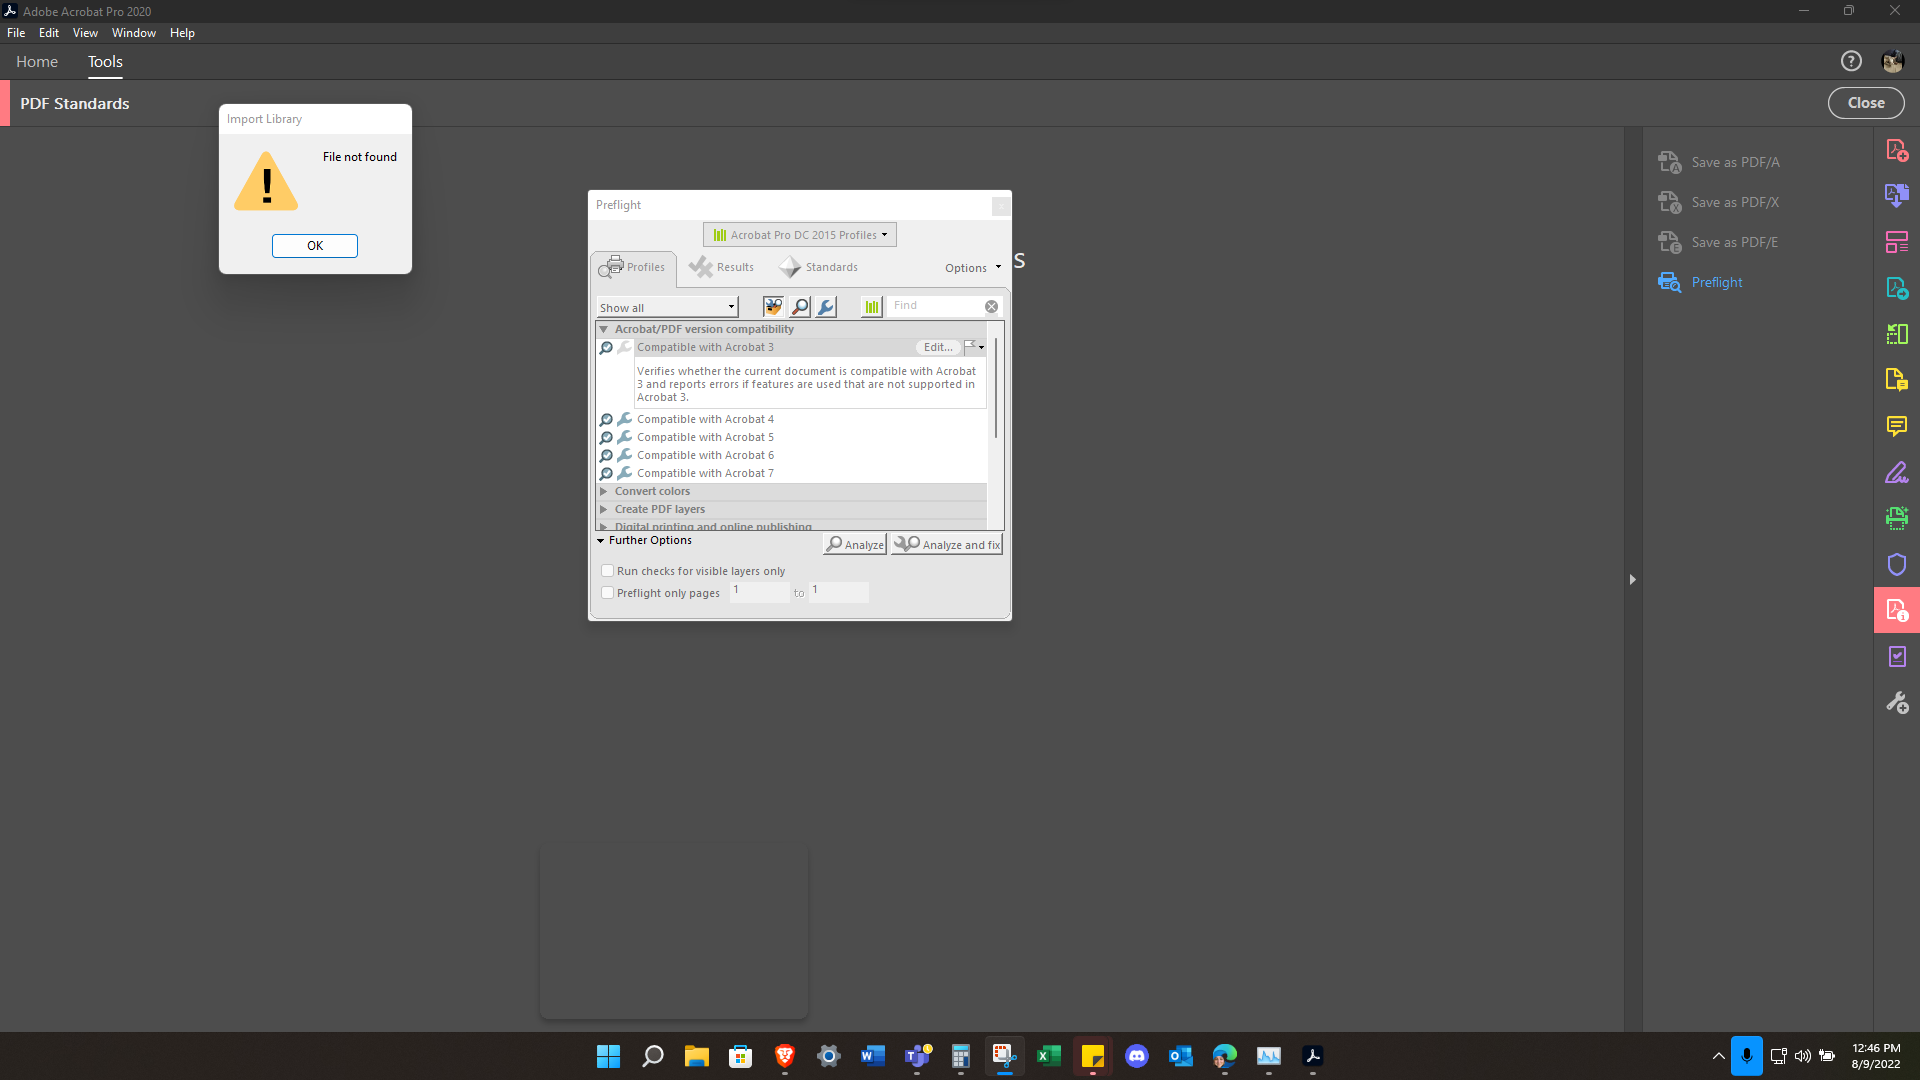Open the Window menu
The width and height of the screenshot is (1920, 1080).
pos(133,32)
